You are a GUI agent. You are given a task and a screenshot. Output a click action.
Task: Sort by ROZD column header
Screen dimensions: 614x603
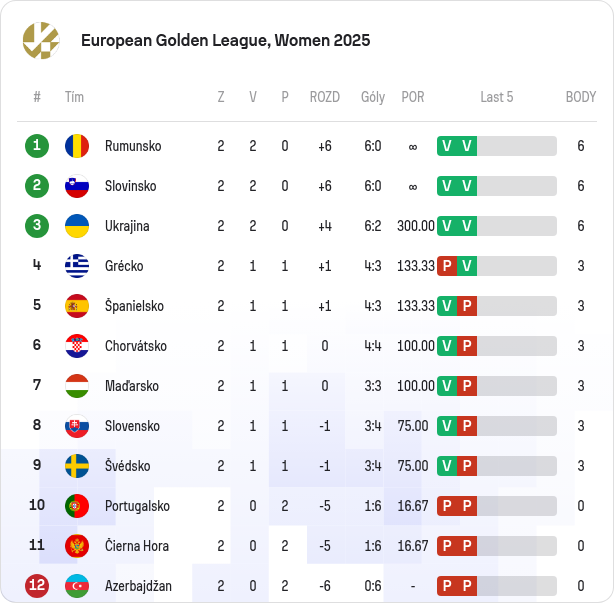325,97
